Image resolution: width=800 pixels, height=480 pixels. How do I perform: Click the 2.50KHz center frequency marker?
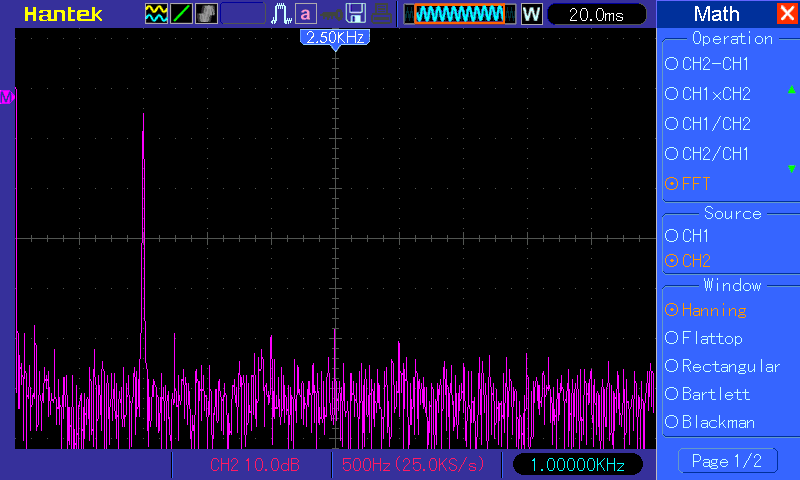(x=335, y=38)
